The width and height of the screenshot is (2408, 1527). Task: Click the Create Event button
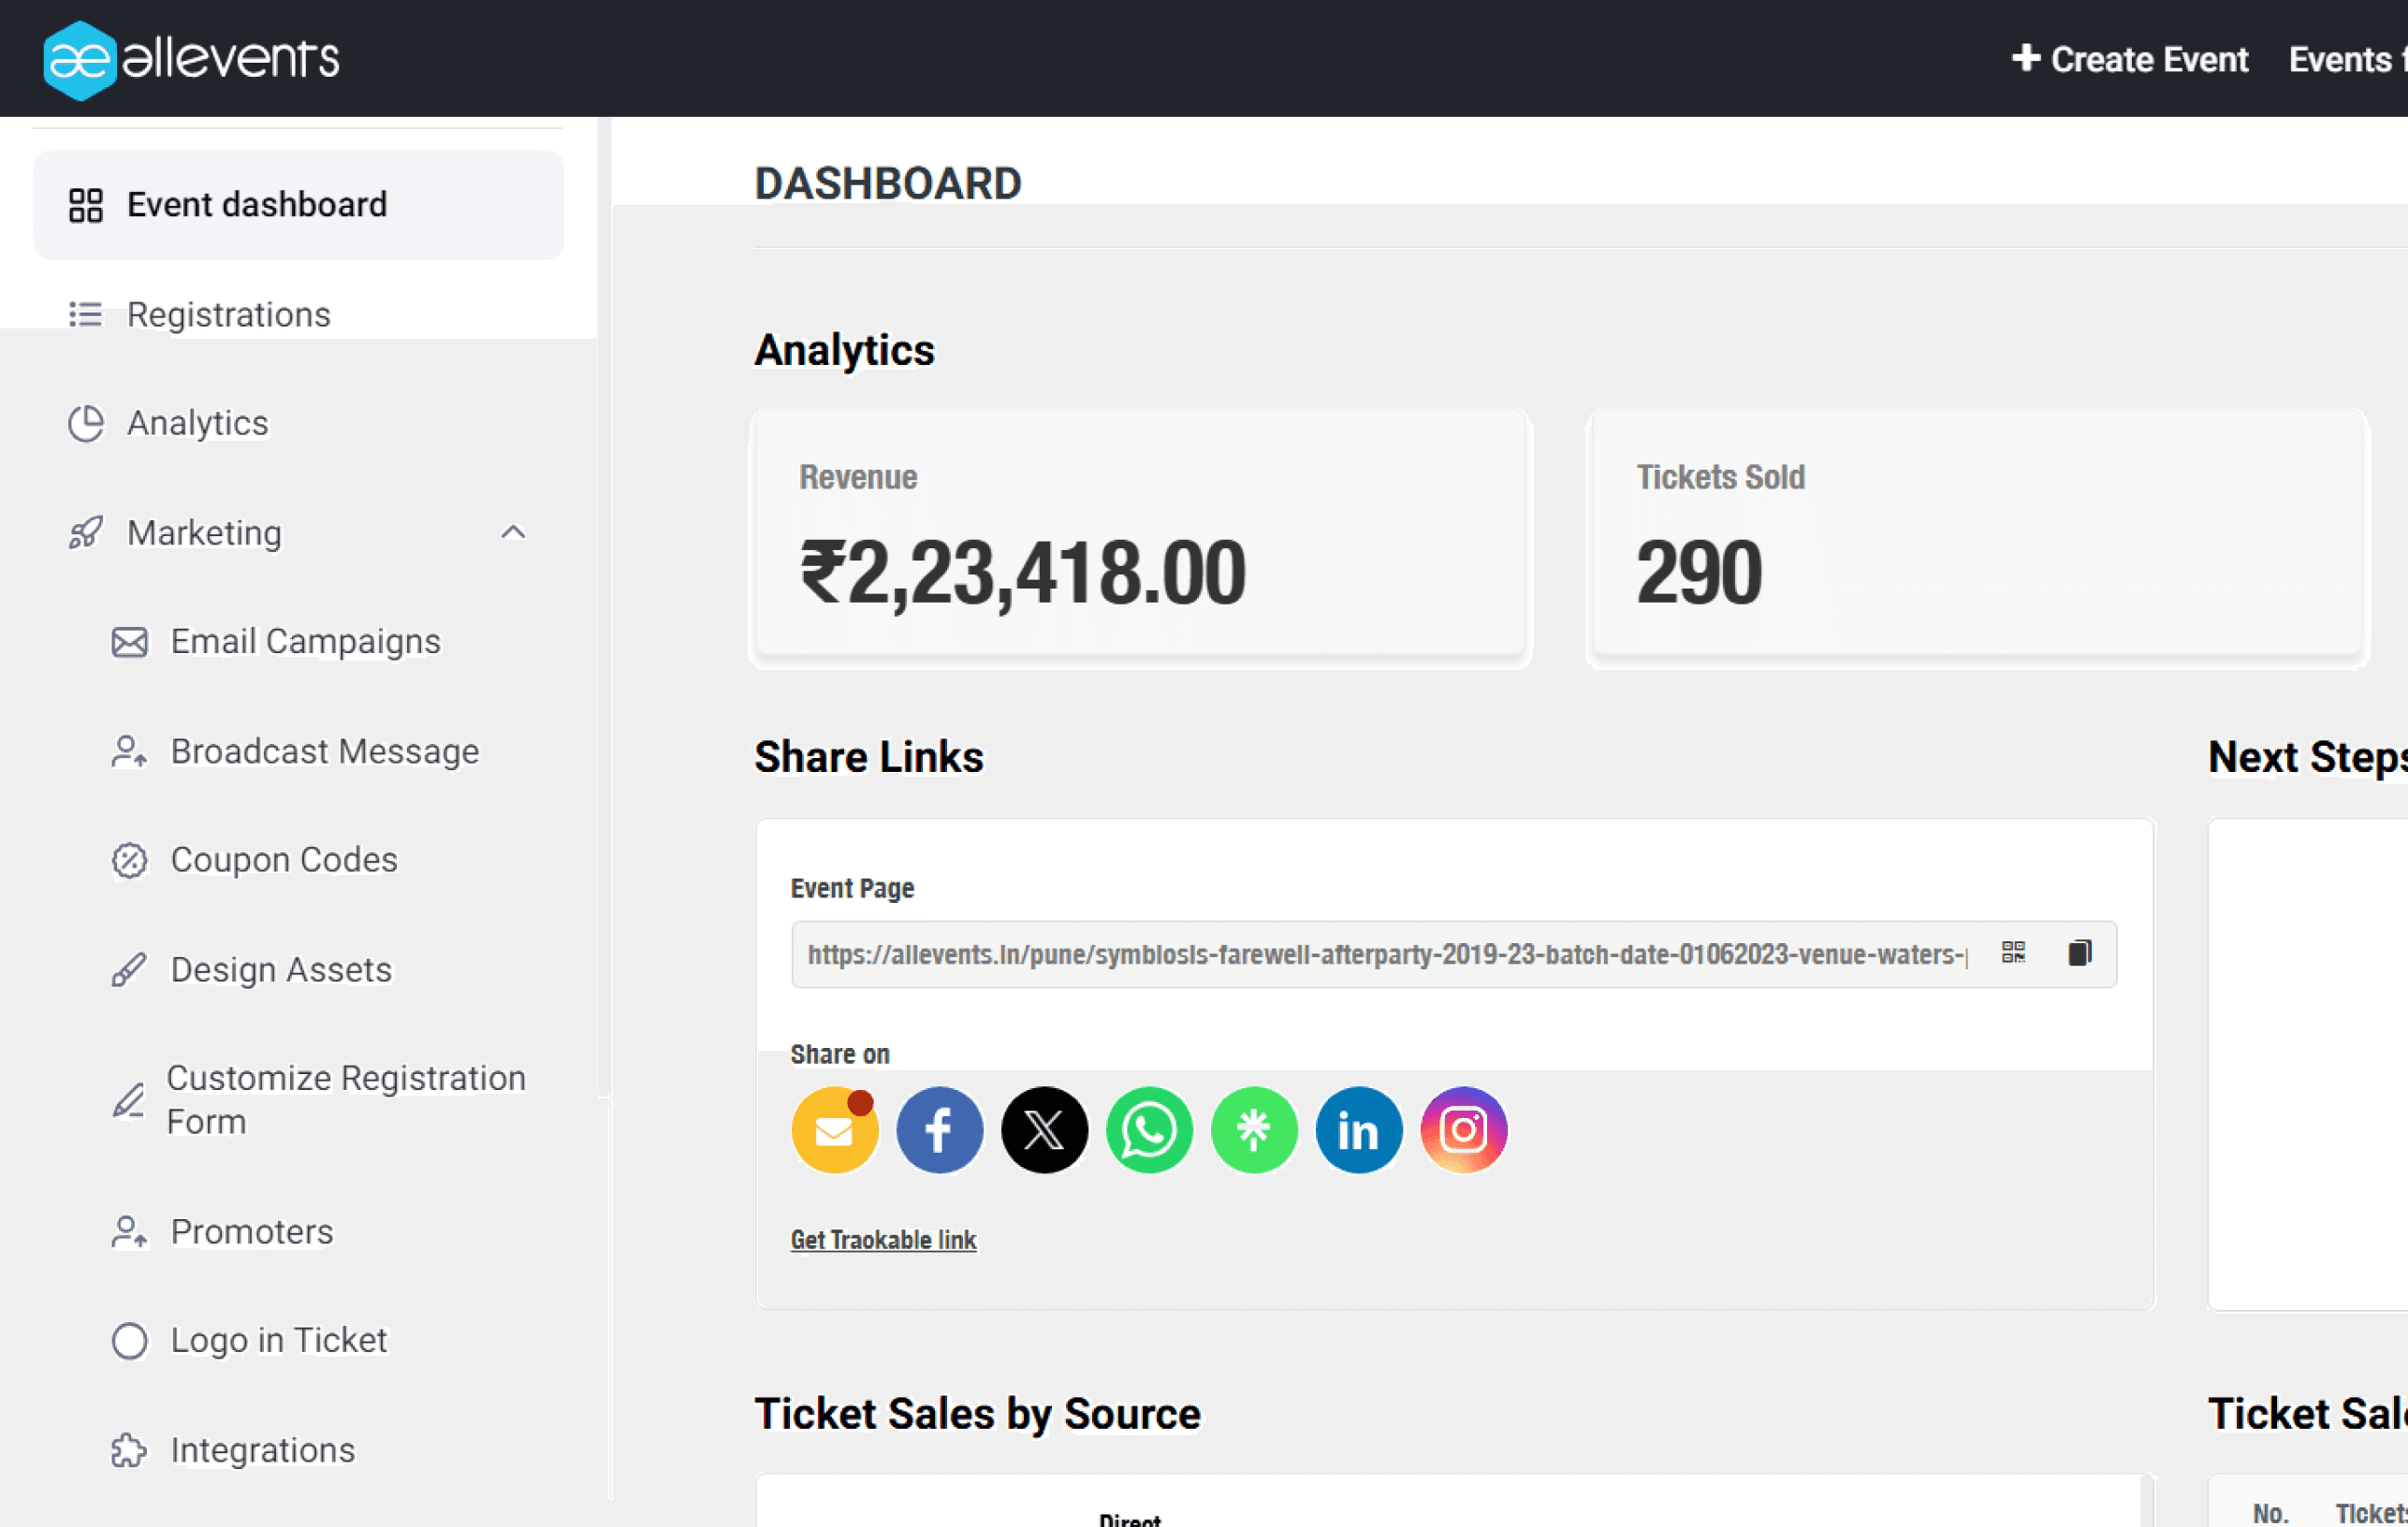pos(2130,59)
